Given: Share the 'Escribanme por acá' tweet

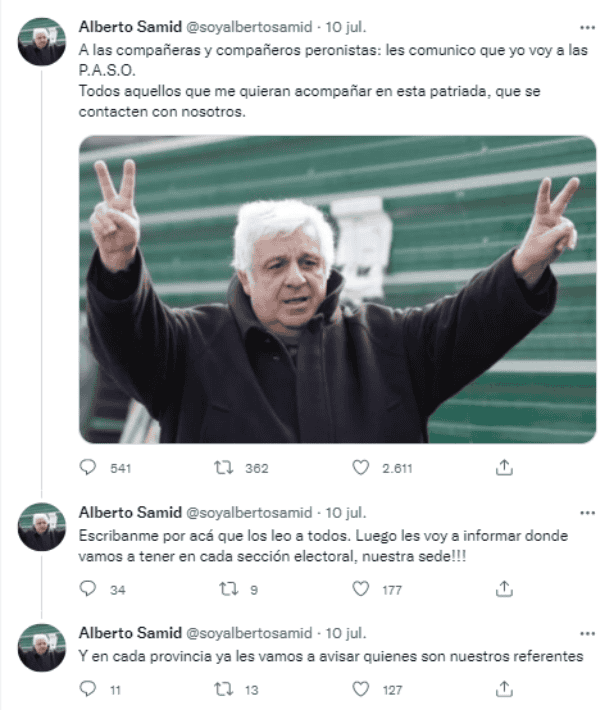Looking at the screenshot, I should point(504,589).
